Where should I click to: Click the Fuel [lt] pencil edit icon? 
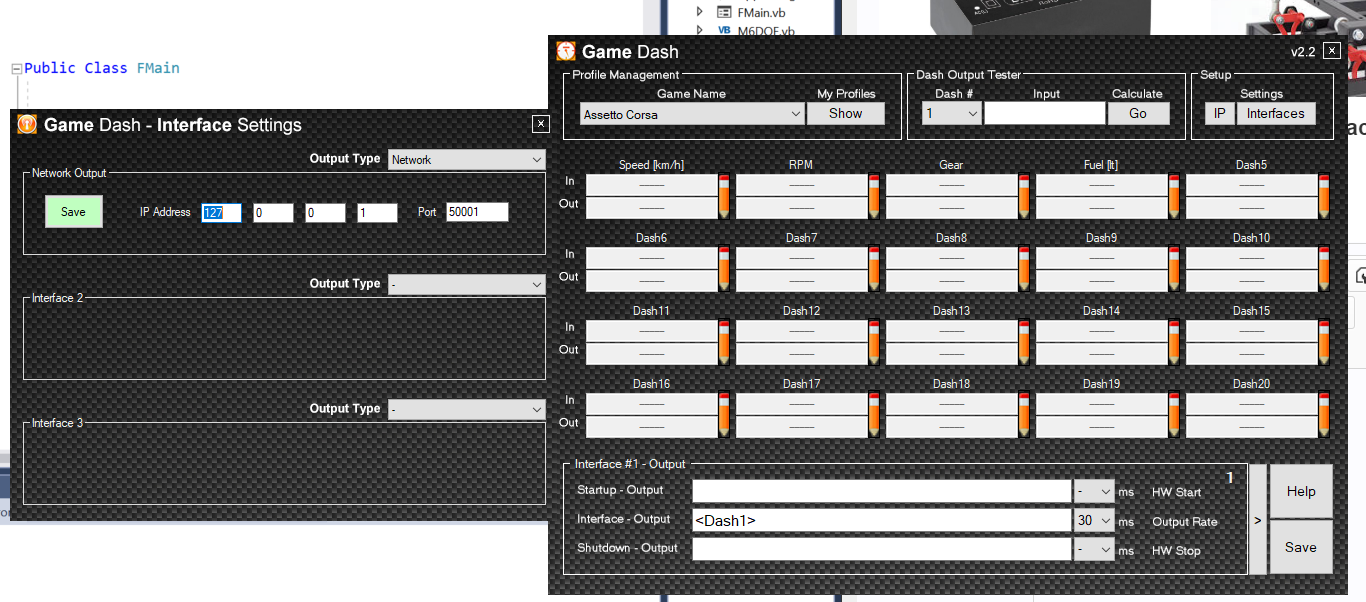click(1175, 196)
